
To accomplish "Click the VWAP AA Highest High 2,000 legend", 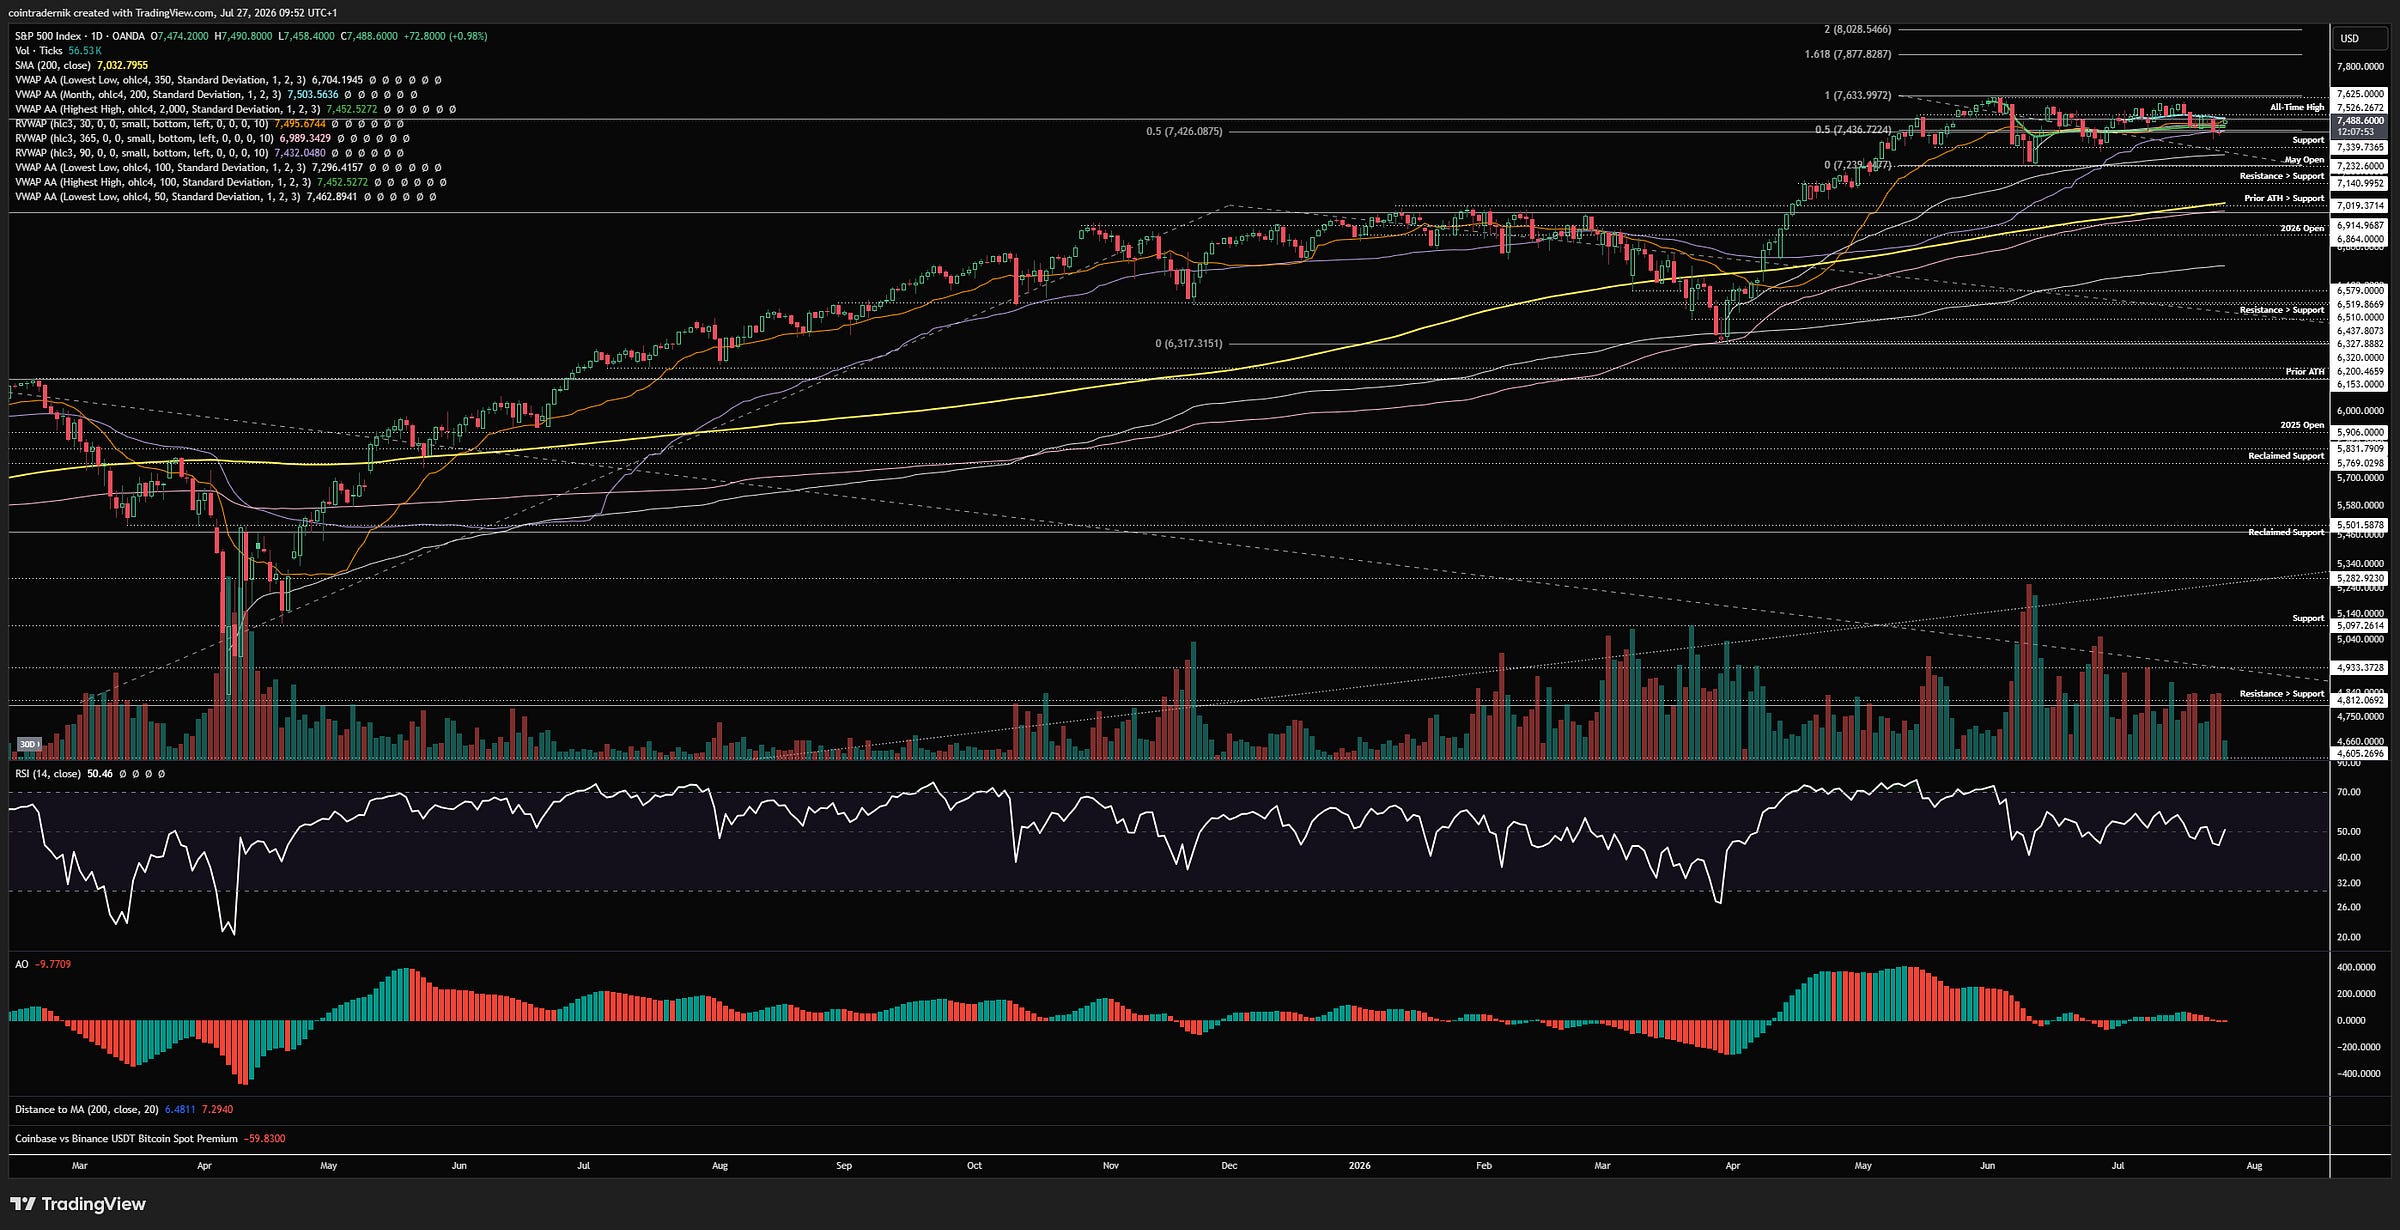I will point(235,109).
